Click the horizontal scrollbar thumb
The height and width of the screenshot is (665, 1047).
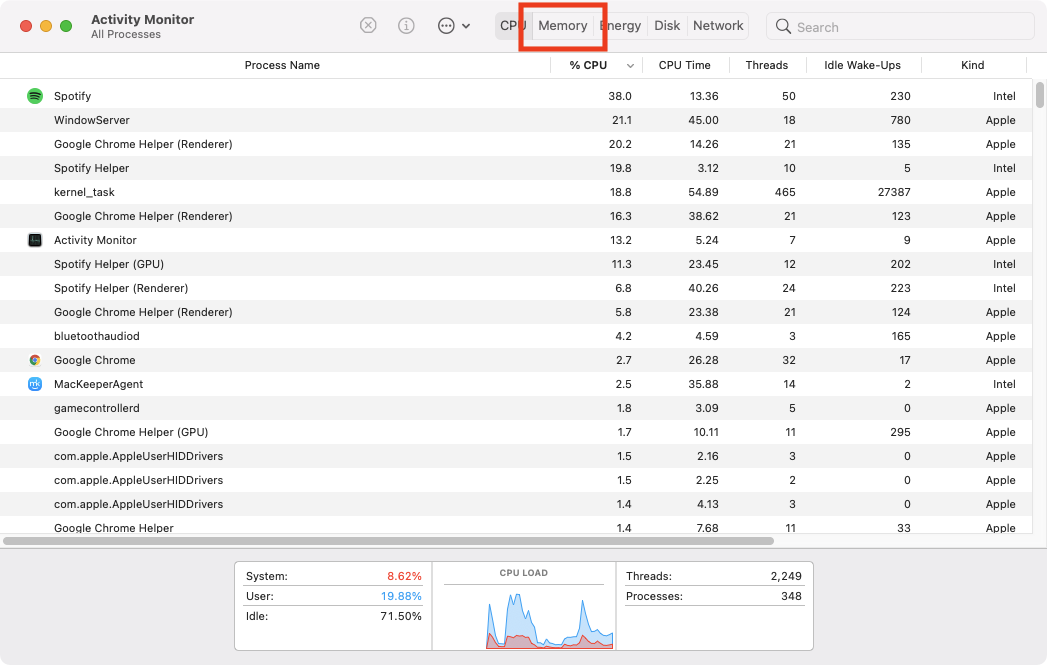[x=388, y=541]
